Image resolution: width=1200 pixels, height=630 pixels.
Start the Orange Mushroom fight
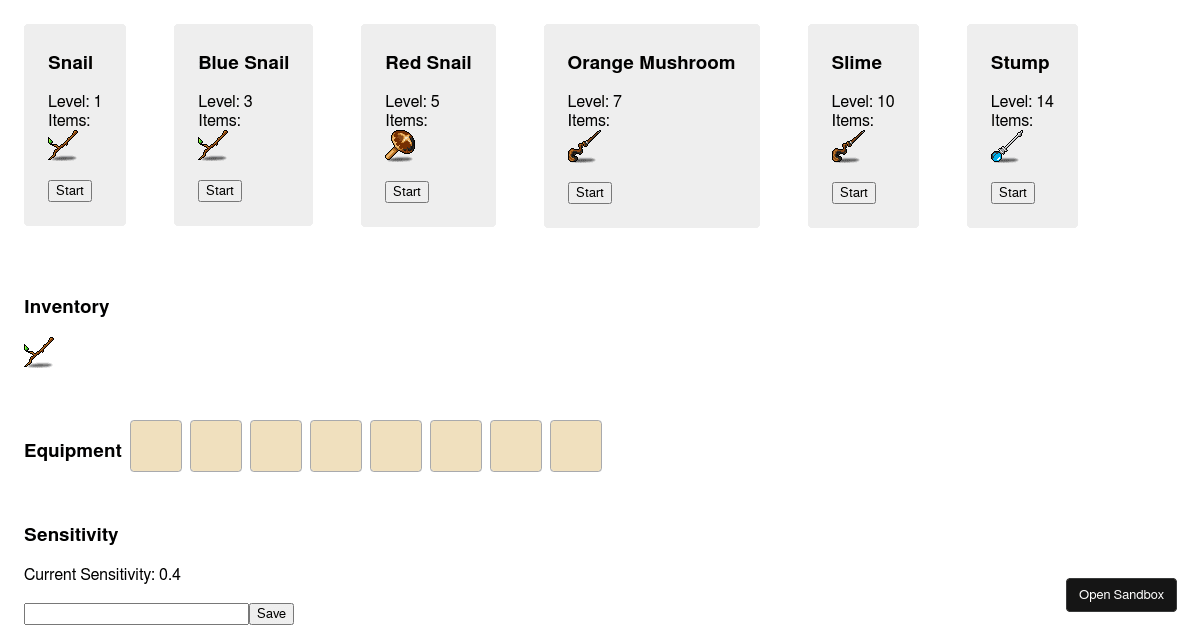click(x=589, y=192)
